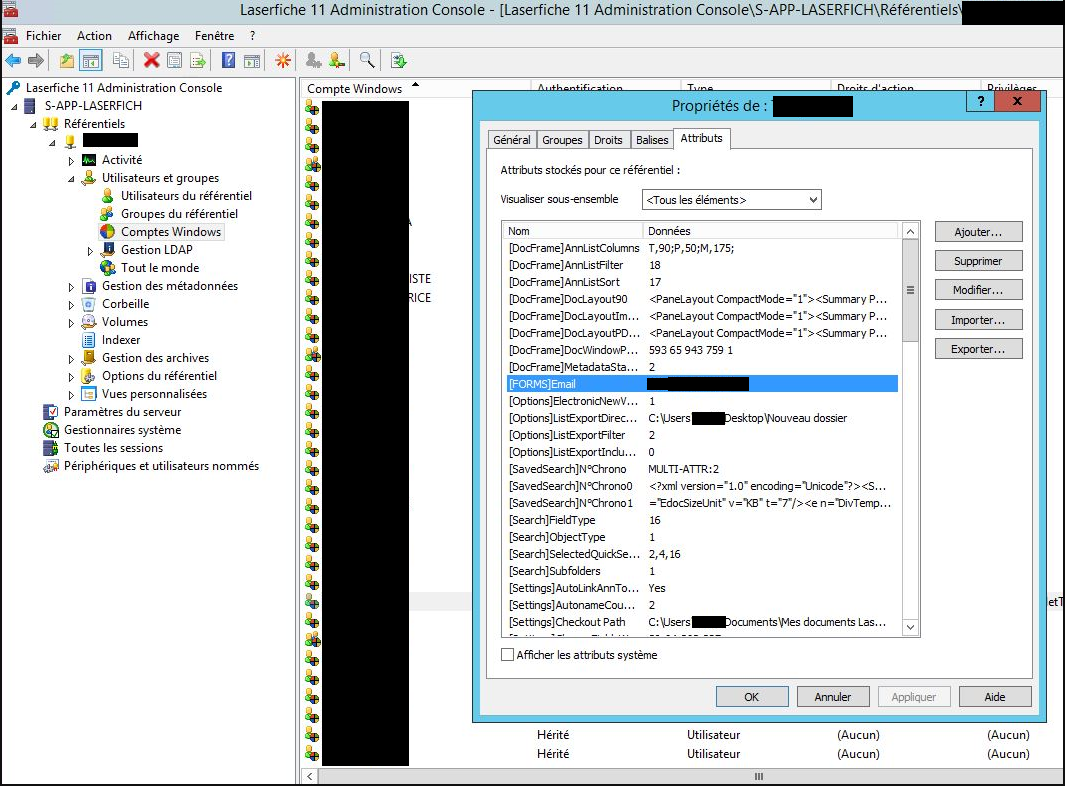The image size is (1065, 786).
Task: Click the up one level folder icon
Action: click(x=67, y=60)
